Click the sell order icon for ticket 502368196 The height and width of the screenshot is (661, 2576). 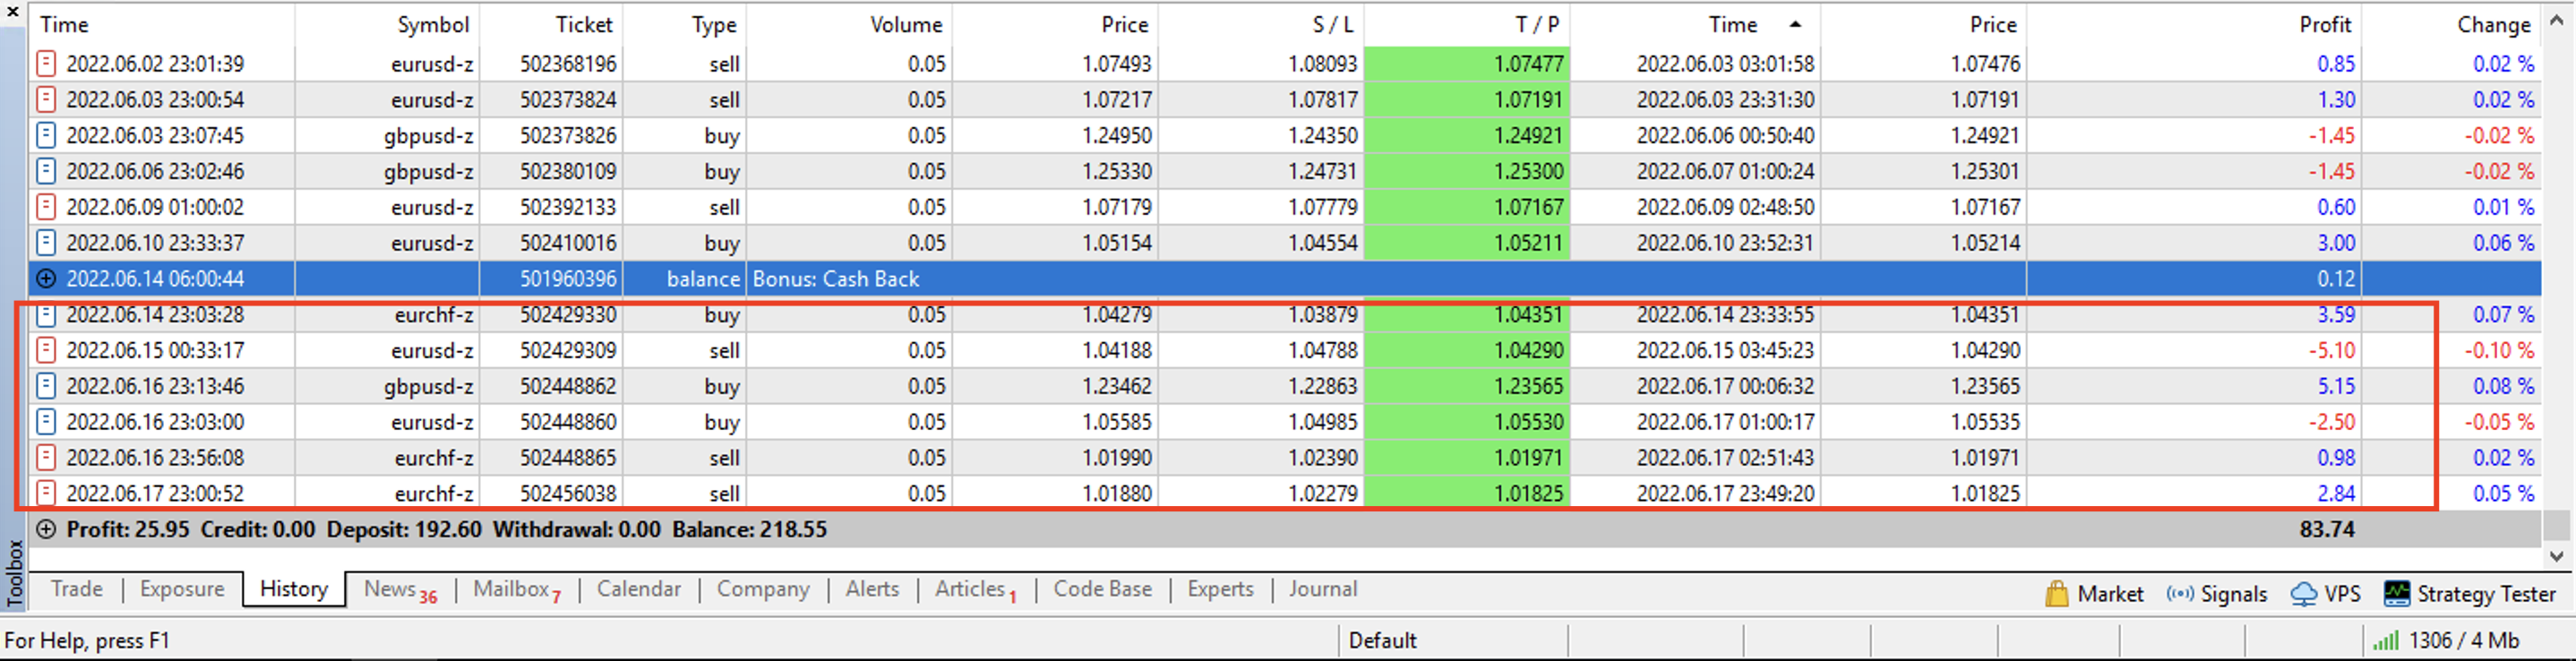point(45,64)
